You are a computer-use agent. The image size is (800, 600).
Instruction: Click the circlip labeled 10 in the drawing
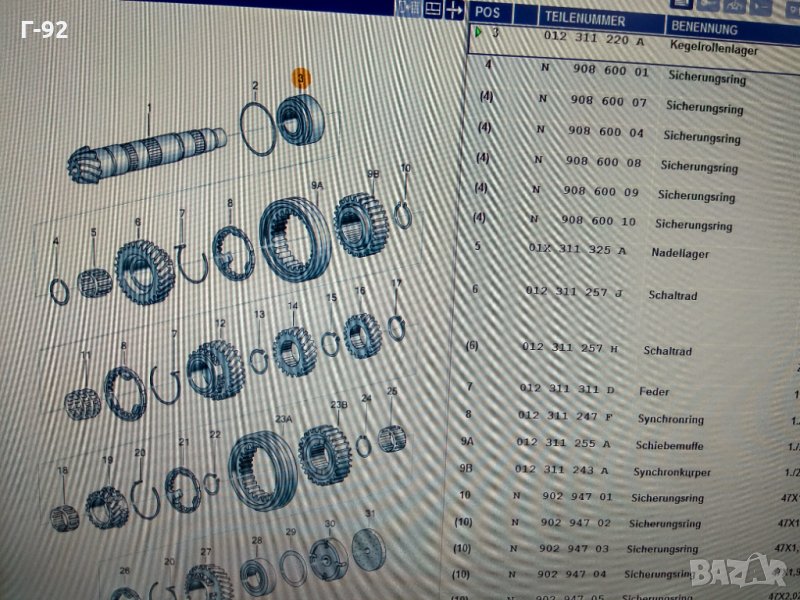(403, 212)
